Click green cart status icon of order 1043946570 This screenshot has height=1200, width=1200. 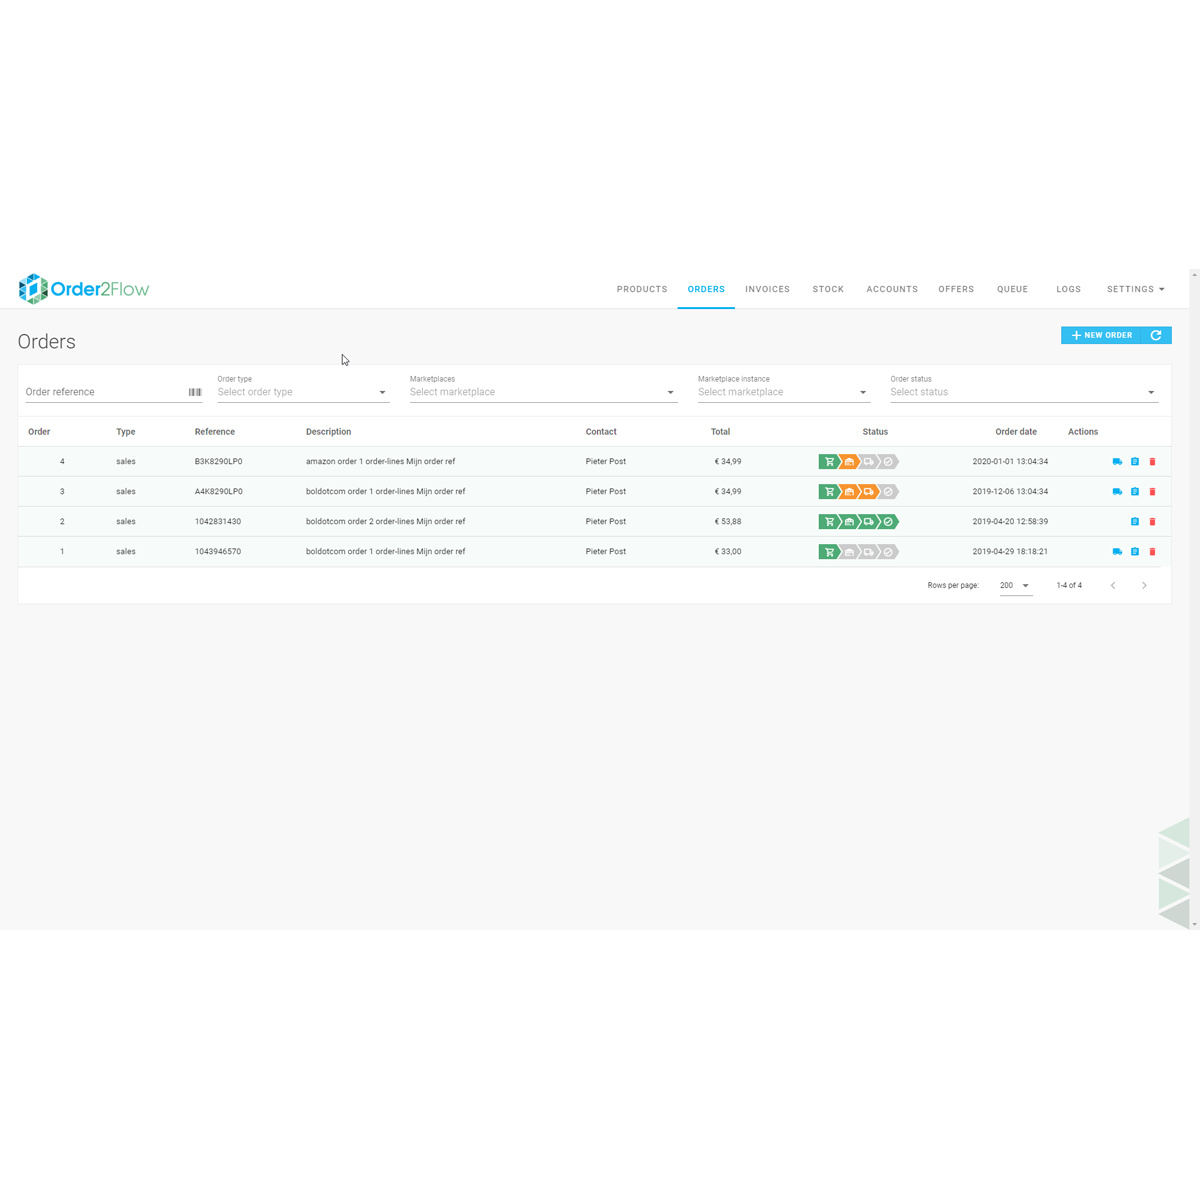pos(829,552)
